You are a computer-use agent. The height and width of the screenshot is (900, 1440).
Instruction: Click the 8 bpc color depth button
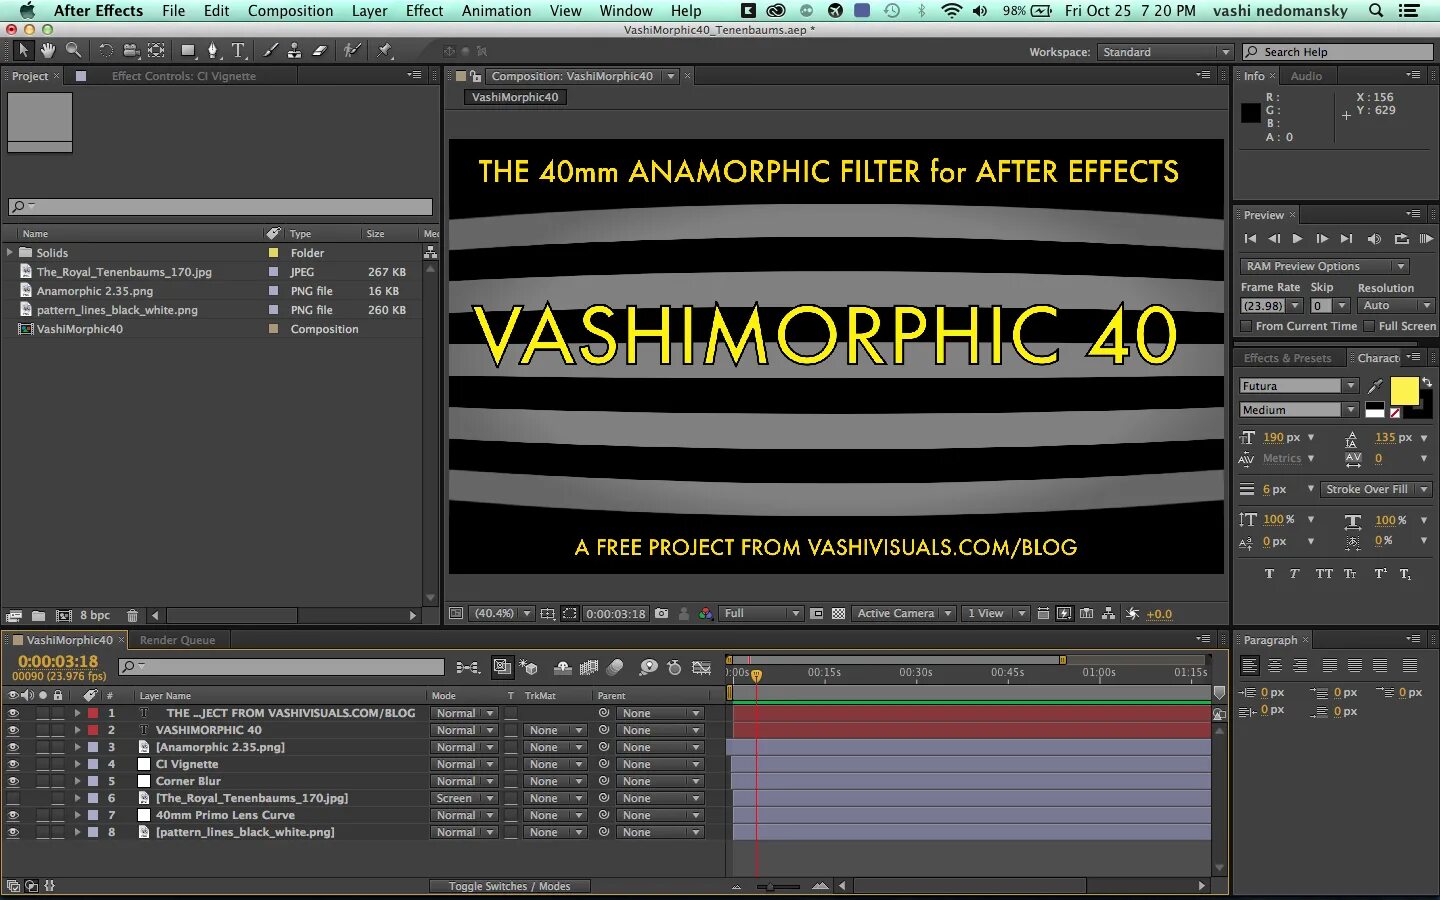pyautogui.click(x=95, y=615)
